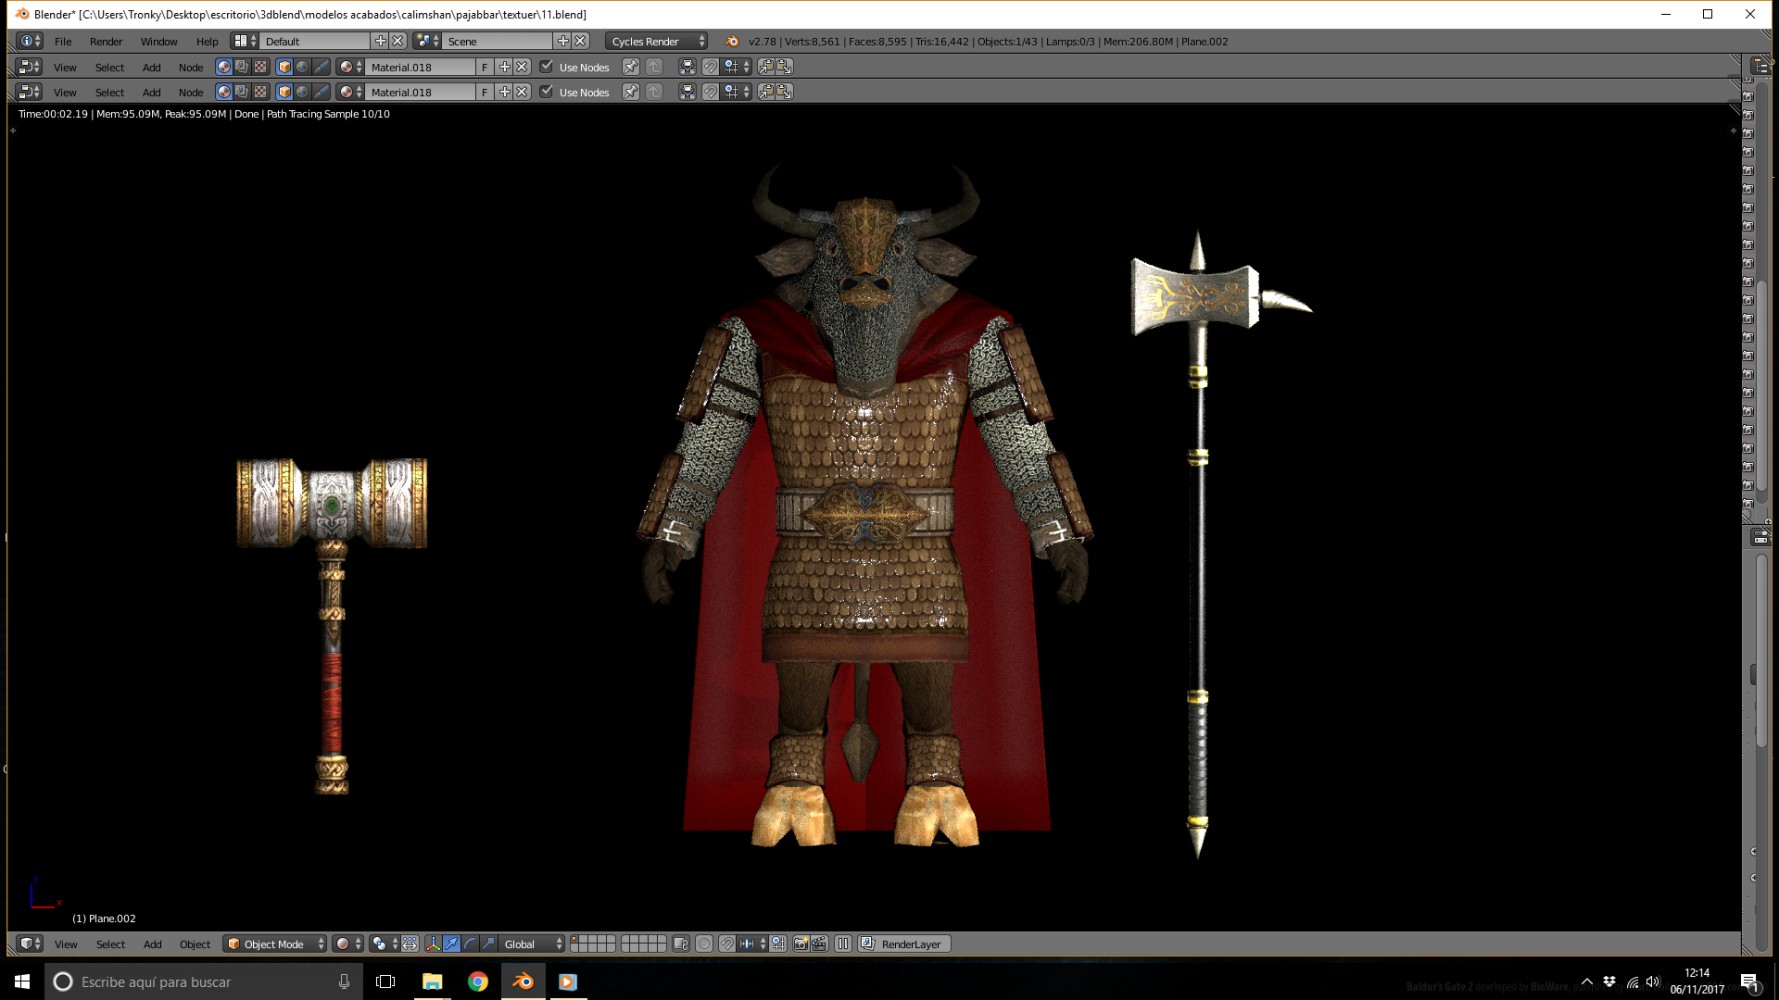This screenshot has width=1779, height=1000.
Task: Select the rotate manipulator arc icon
Action: [470, 944]
